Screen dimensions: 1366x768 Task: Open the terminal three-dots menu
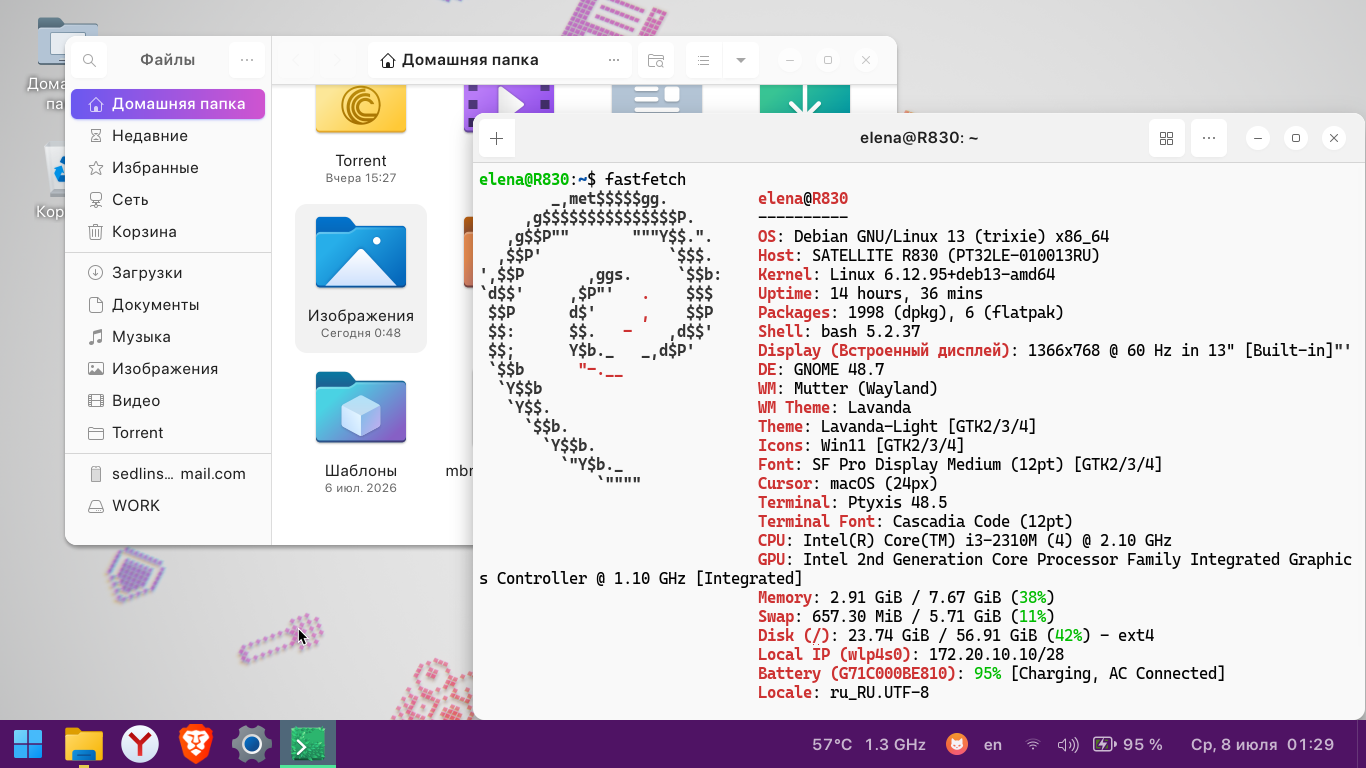pos(1208,138)
